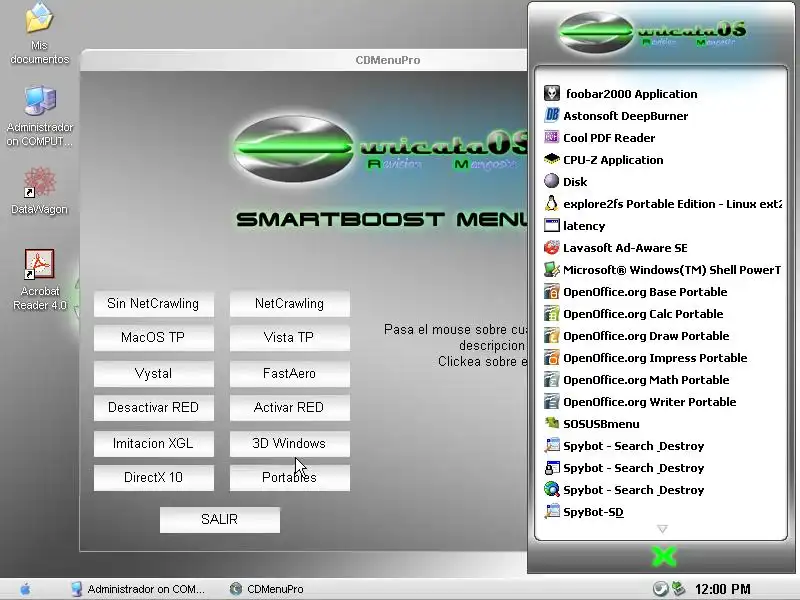Open the SpyBot-SD icon entry
This screenshot has height=600, width=800.
pyautogui.click(x=552, y=511)
